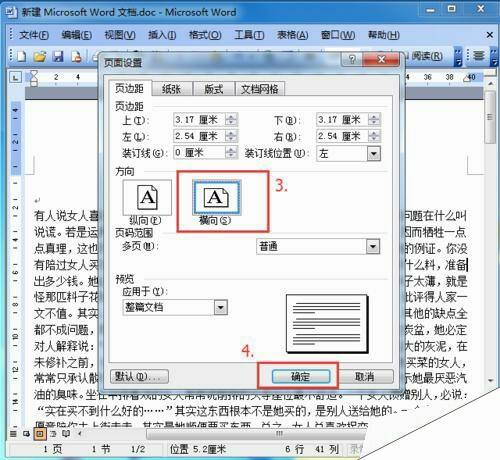
Task: Click the horizontal scrollbar left arrow
Action: click(x=79, y=434)
